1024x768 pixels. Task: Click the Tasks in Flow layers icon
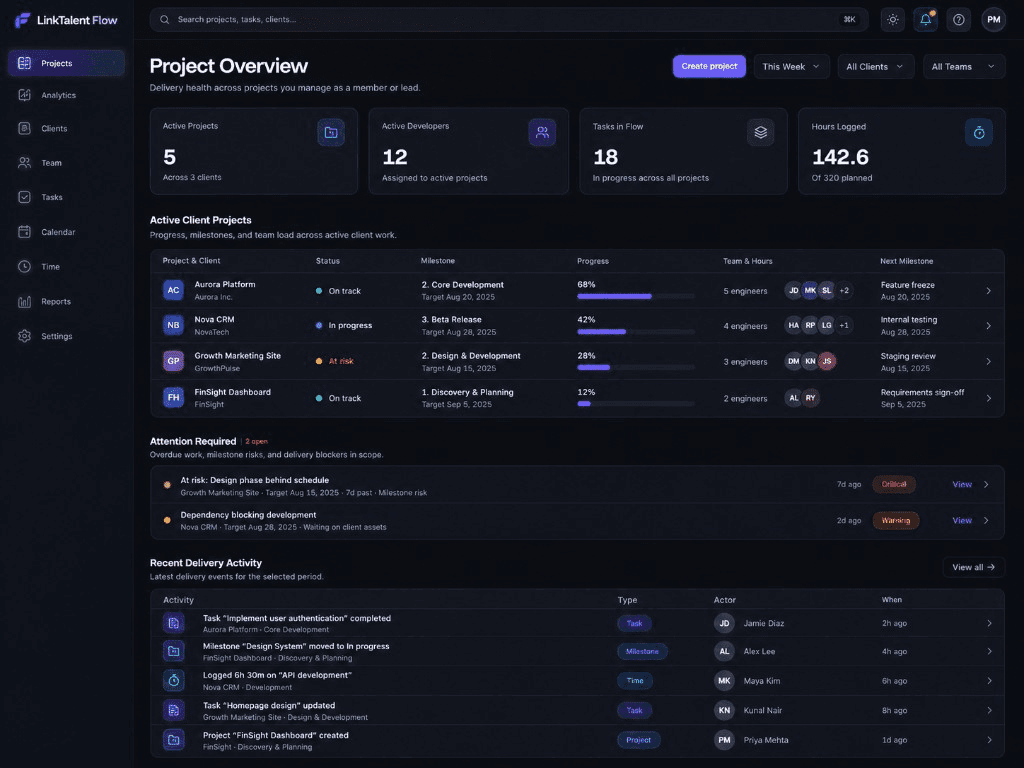coord(761,133)
